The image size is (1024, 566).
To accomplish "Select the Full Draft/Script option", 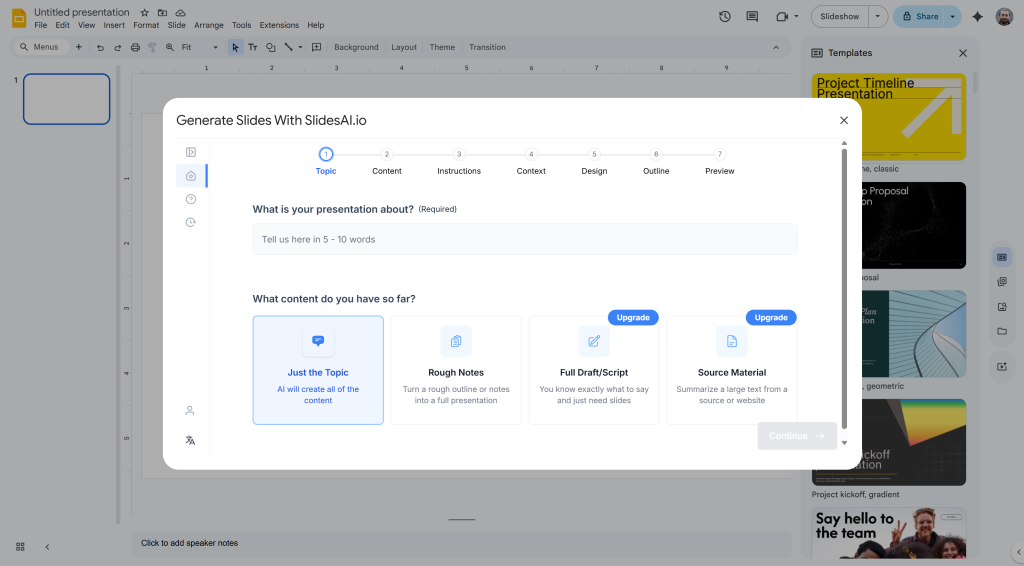I will point(594,370).
